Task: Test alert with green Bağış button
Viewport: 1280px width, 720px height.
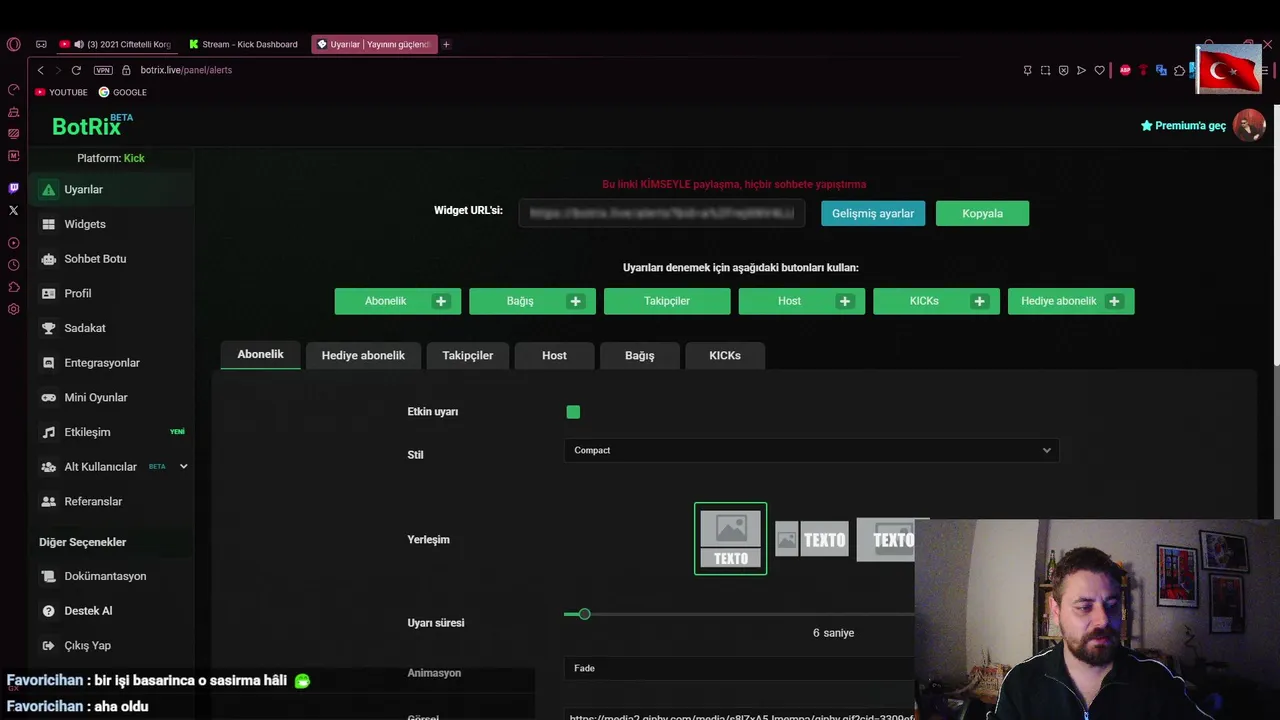Action: (x=532, y=301)
